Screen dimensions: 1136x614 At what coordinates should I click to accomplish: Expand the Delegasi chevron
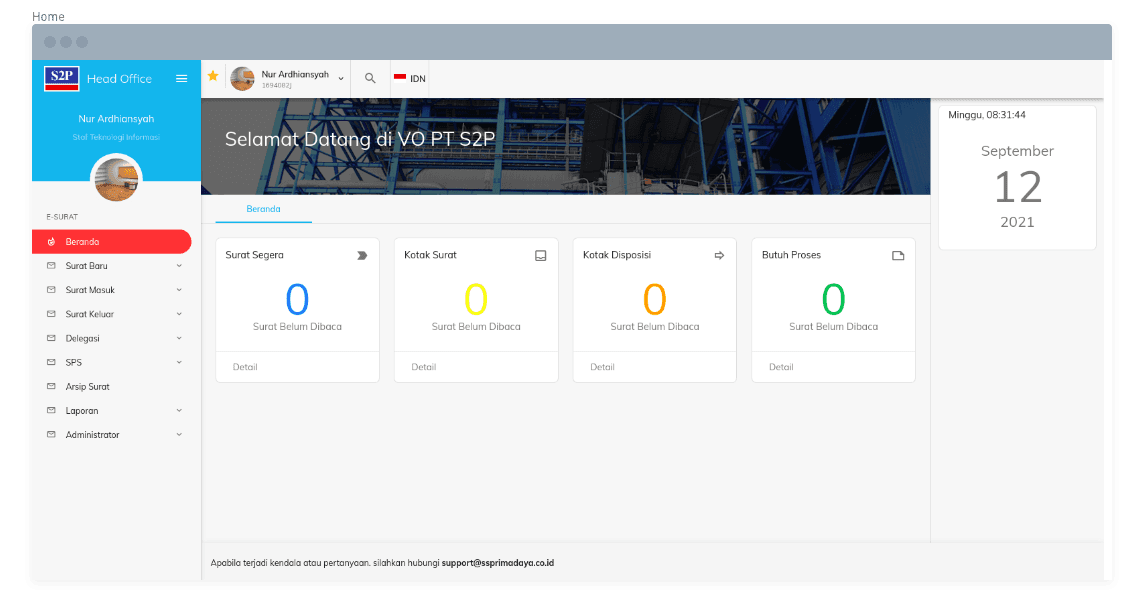179,339
